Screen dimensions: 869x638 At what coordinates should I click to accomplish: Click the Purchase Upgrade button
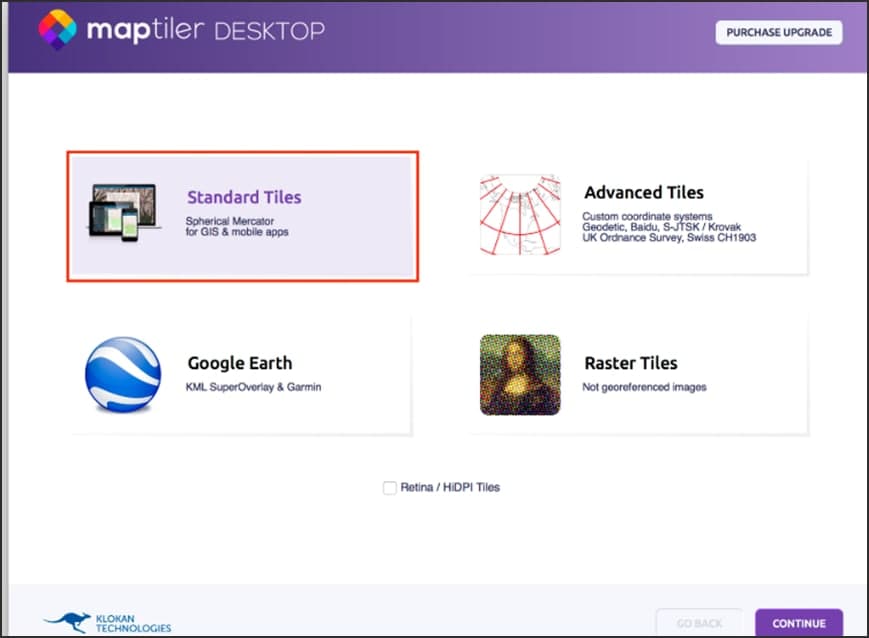[779, 33]
